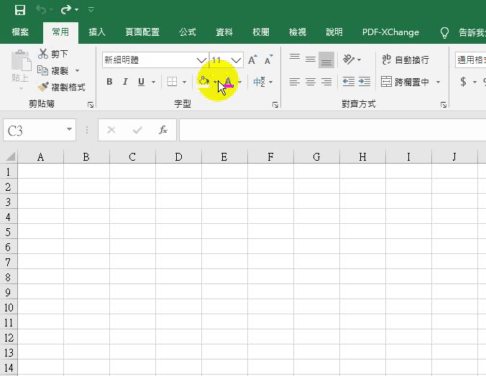Select column C header
The width and height of the screenshot is (486, 376).
(132, 157)
